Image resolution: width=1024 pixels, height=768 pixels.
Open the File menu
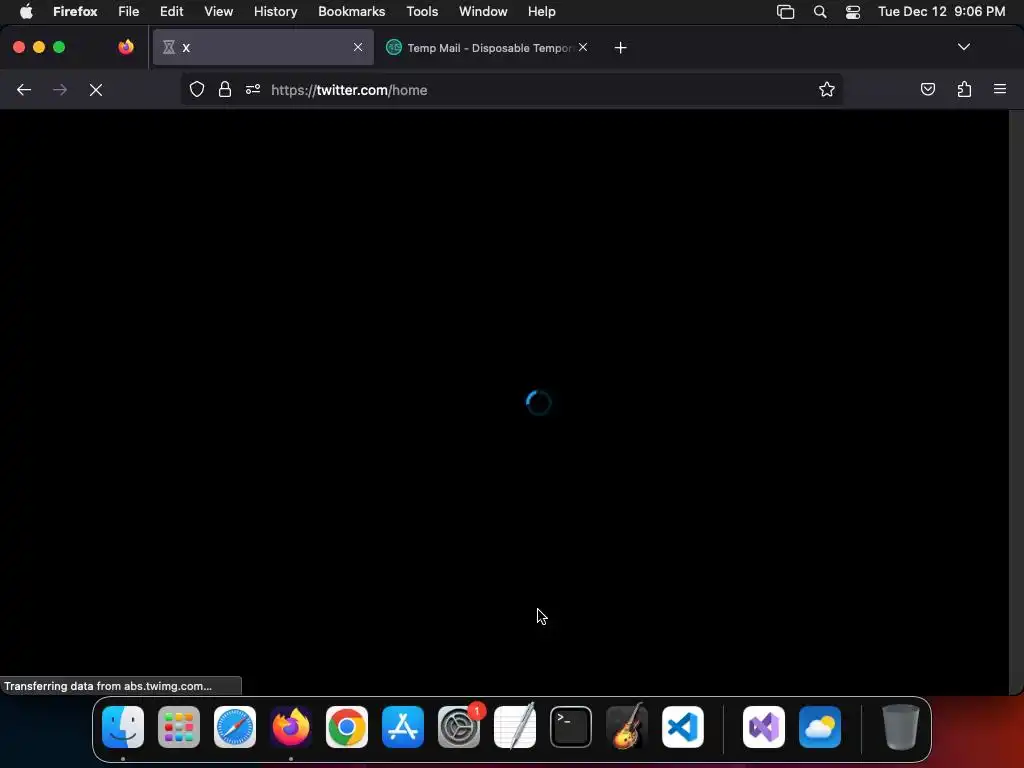click(129, 11)
